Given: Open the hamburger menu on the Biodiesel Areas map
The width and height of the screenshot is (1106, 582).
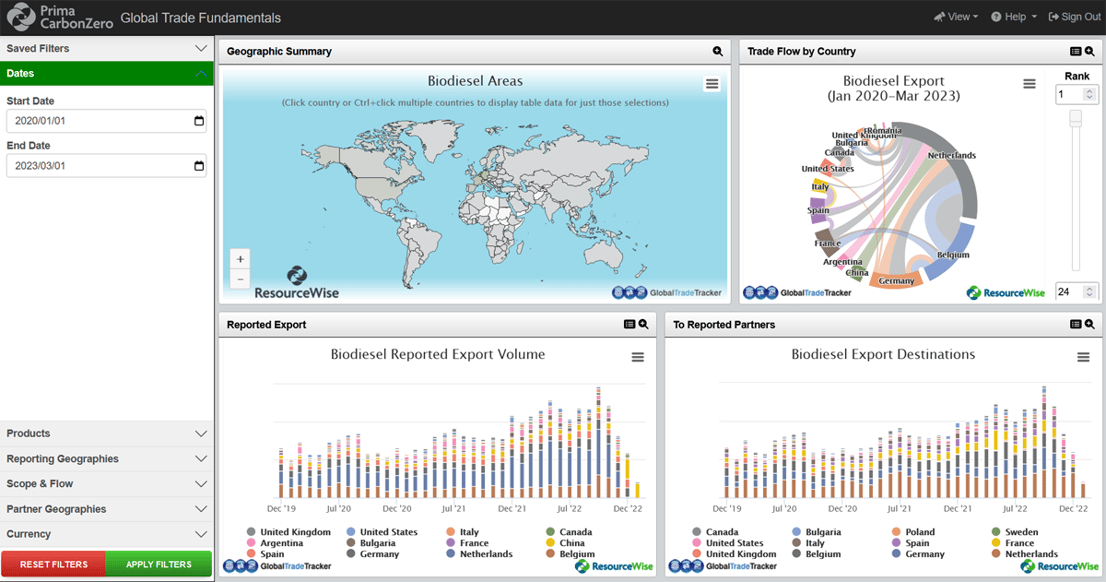Looking at the screenshot, I should [711, 84].
